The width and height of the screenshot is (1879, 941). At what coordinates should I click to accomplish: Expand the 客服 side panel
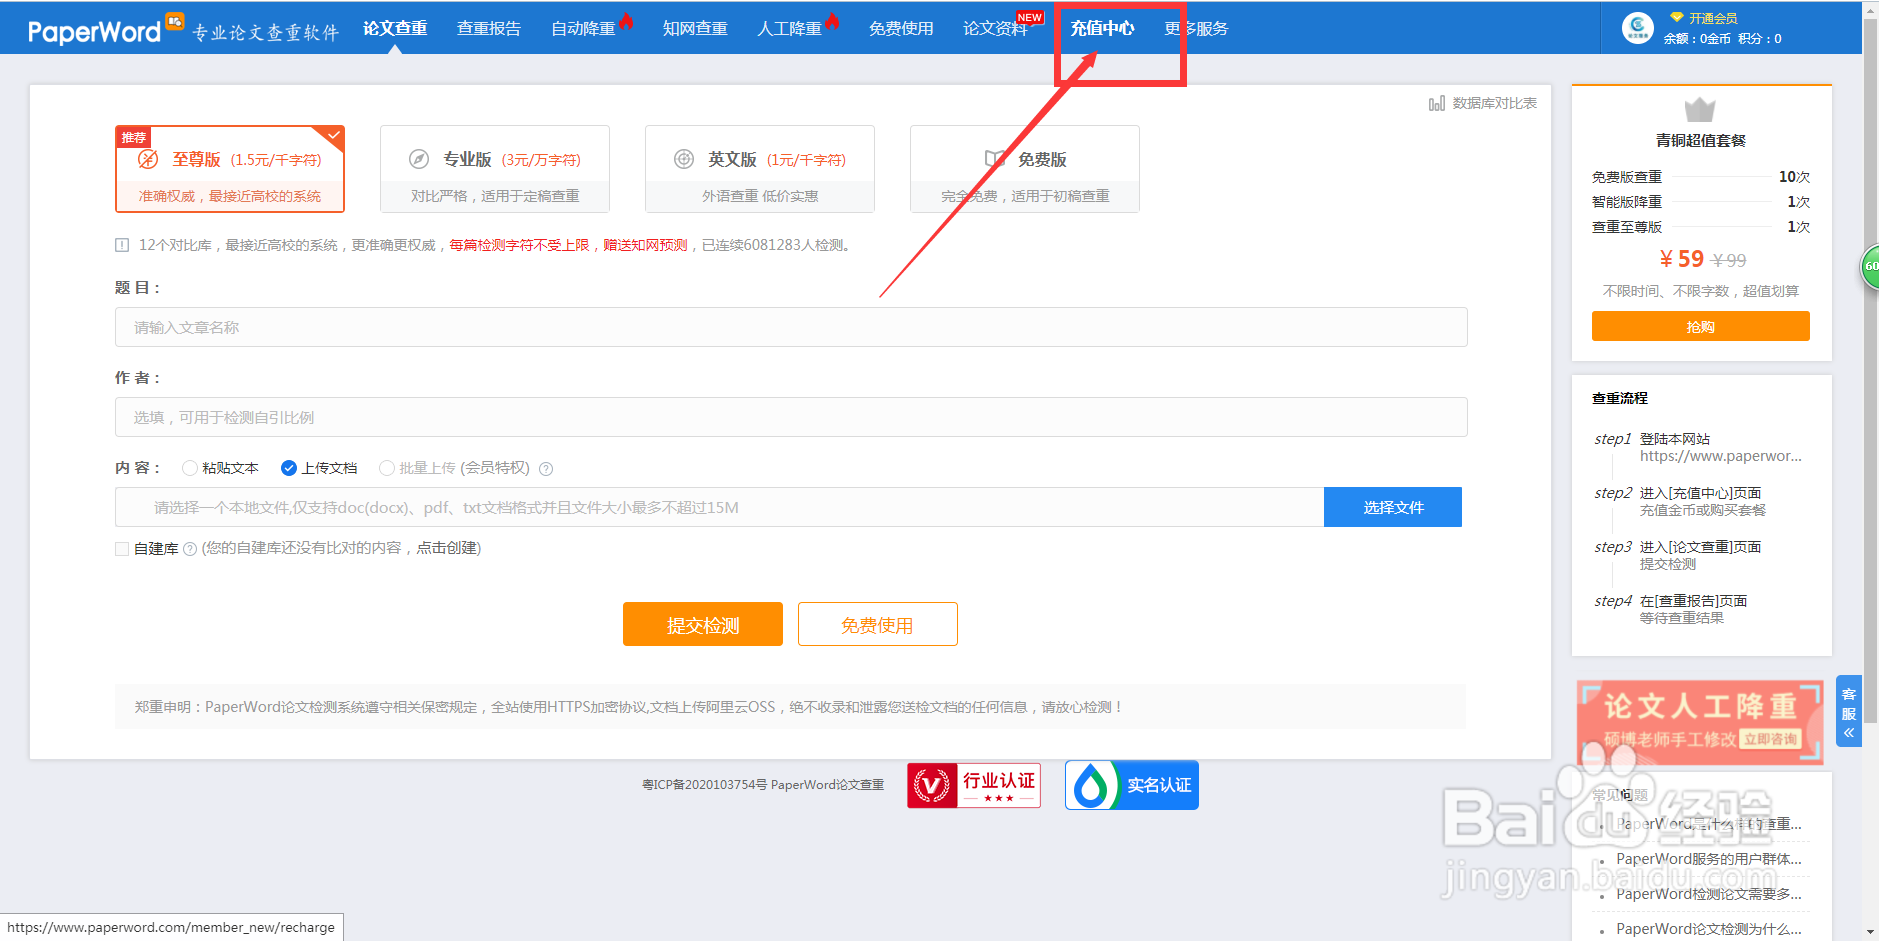pyautogui.click(x=1849, y=712)
